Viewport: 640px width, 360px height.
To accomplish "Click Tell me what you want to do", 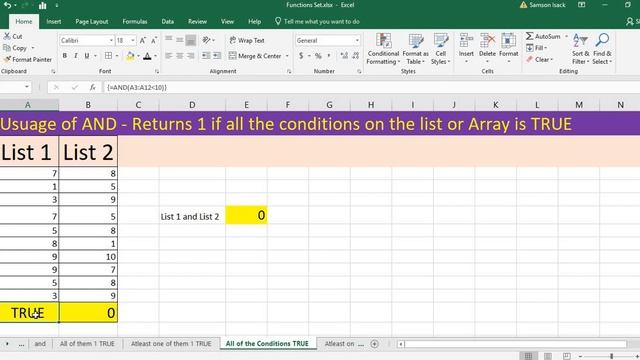I will (317, 22).
